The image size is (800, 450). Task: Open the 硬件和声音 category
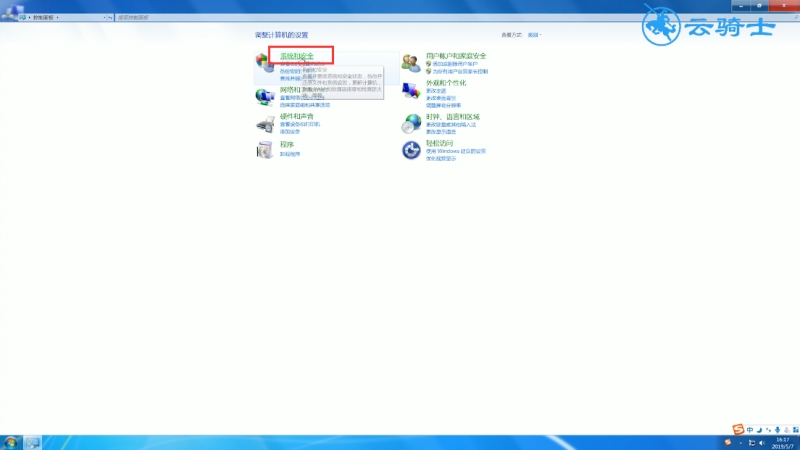[x=296, y=116]
